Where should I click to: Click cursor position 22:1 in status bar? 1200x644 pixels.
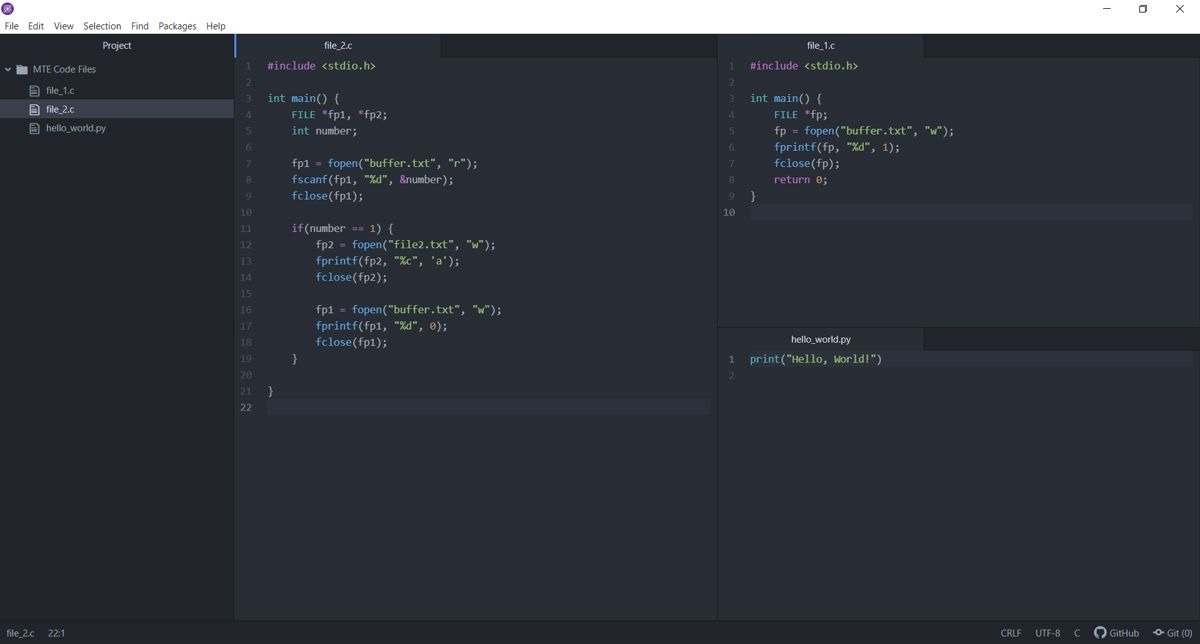coord(56,633)
